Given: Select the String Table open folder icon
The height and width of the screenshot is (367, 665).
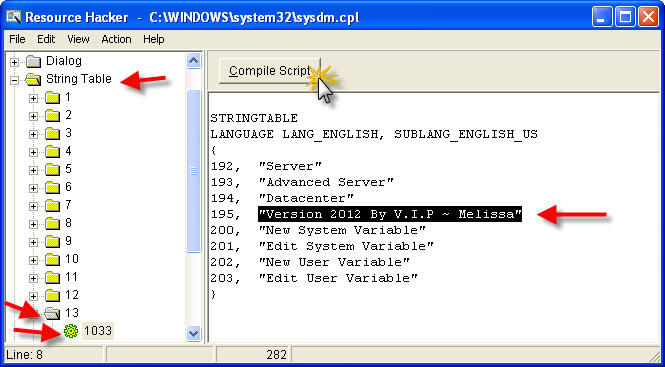Looking at the screenshot, I should (34, 79).
